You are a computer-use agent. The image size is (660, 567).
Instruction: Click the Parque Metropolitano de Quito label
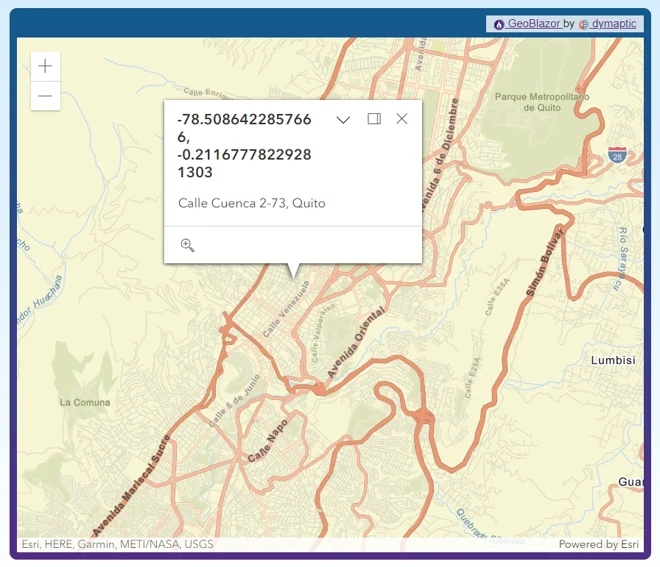click(542, 102)
